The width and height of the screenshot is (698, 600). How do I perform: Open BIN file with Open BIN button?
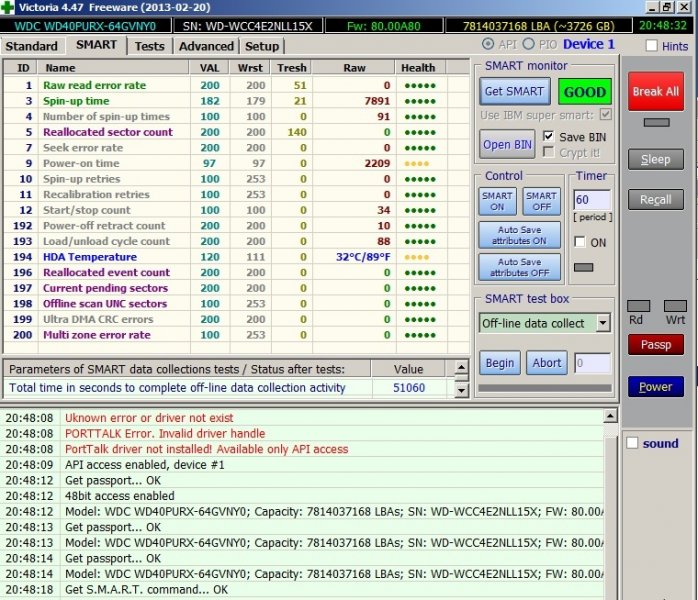(x=507, y=144)
